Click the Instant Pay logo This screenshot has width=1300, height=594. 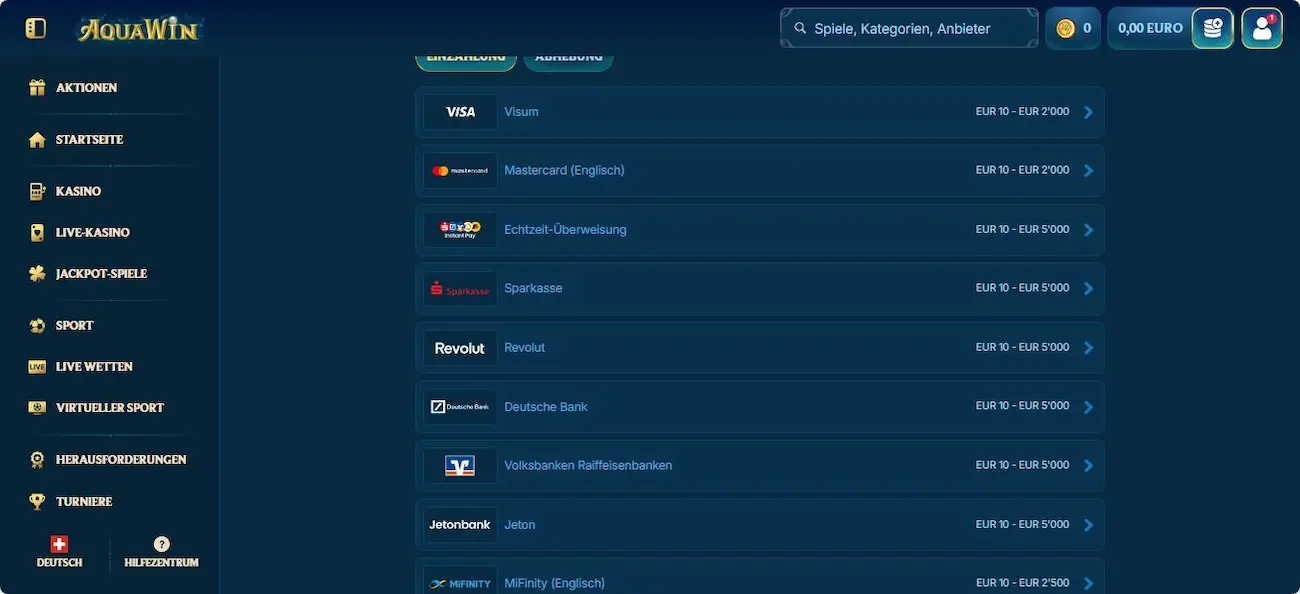point(460,230)
